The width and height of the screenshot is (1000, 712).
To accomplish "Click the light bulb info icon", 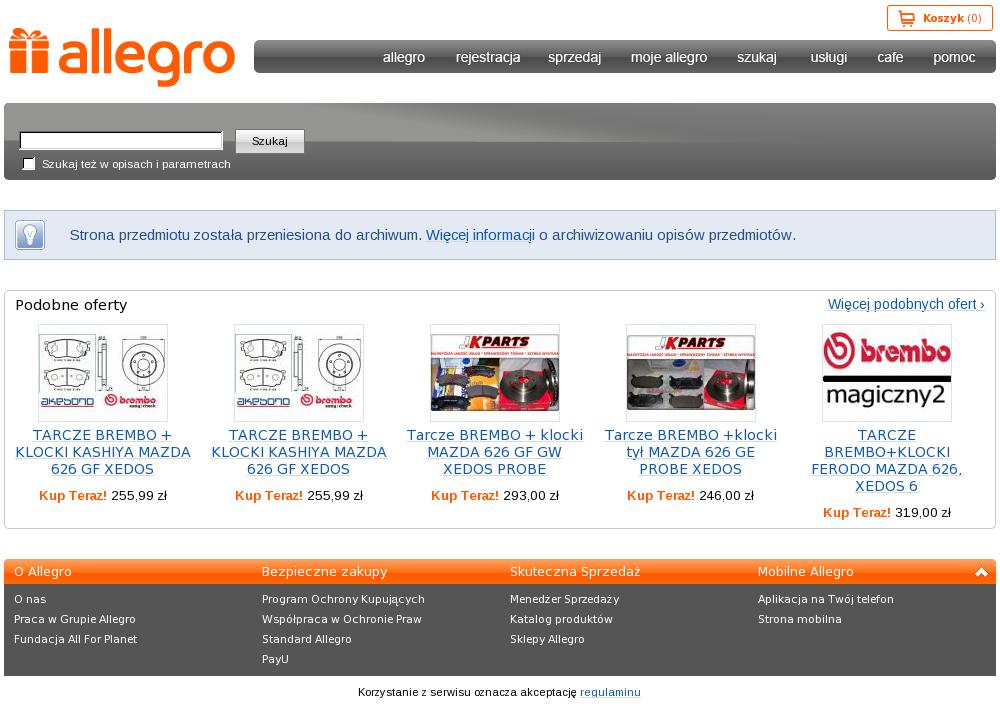I will (30, 235).
